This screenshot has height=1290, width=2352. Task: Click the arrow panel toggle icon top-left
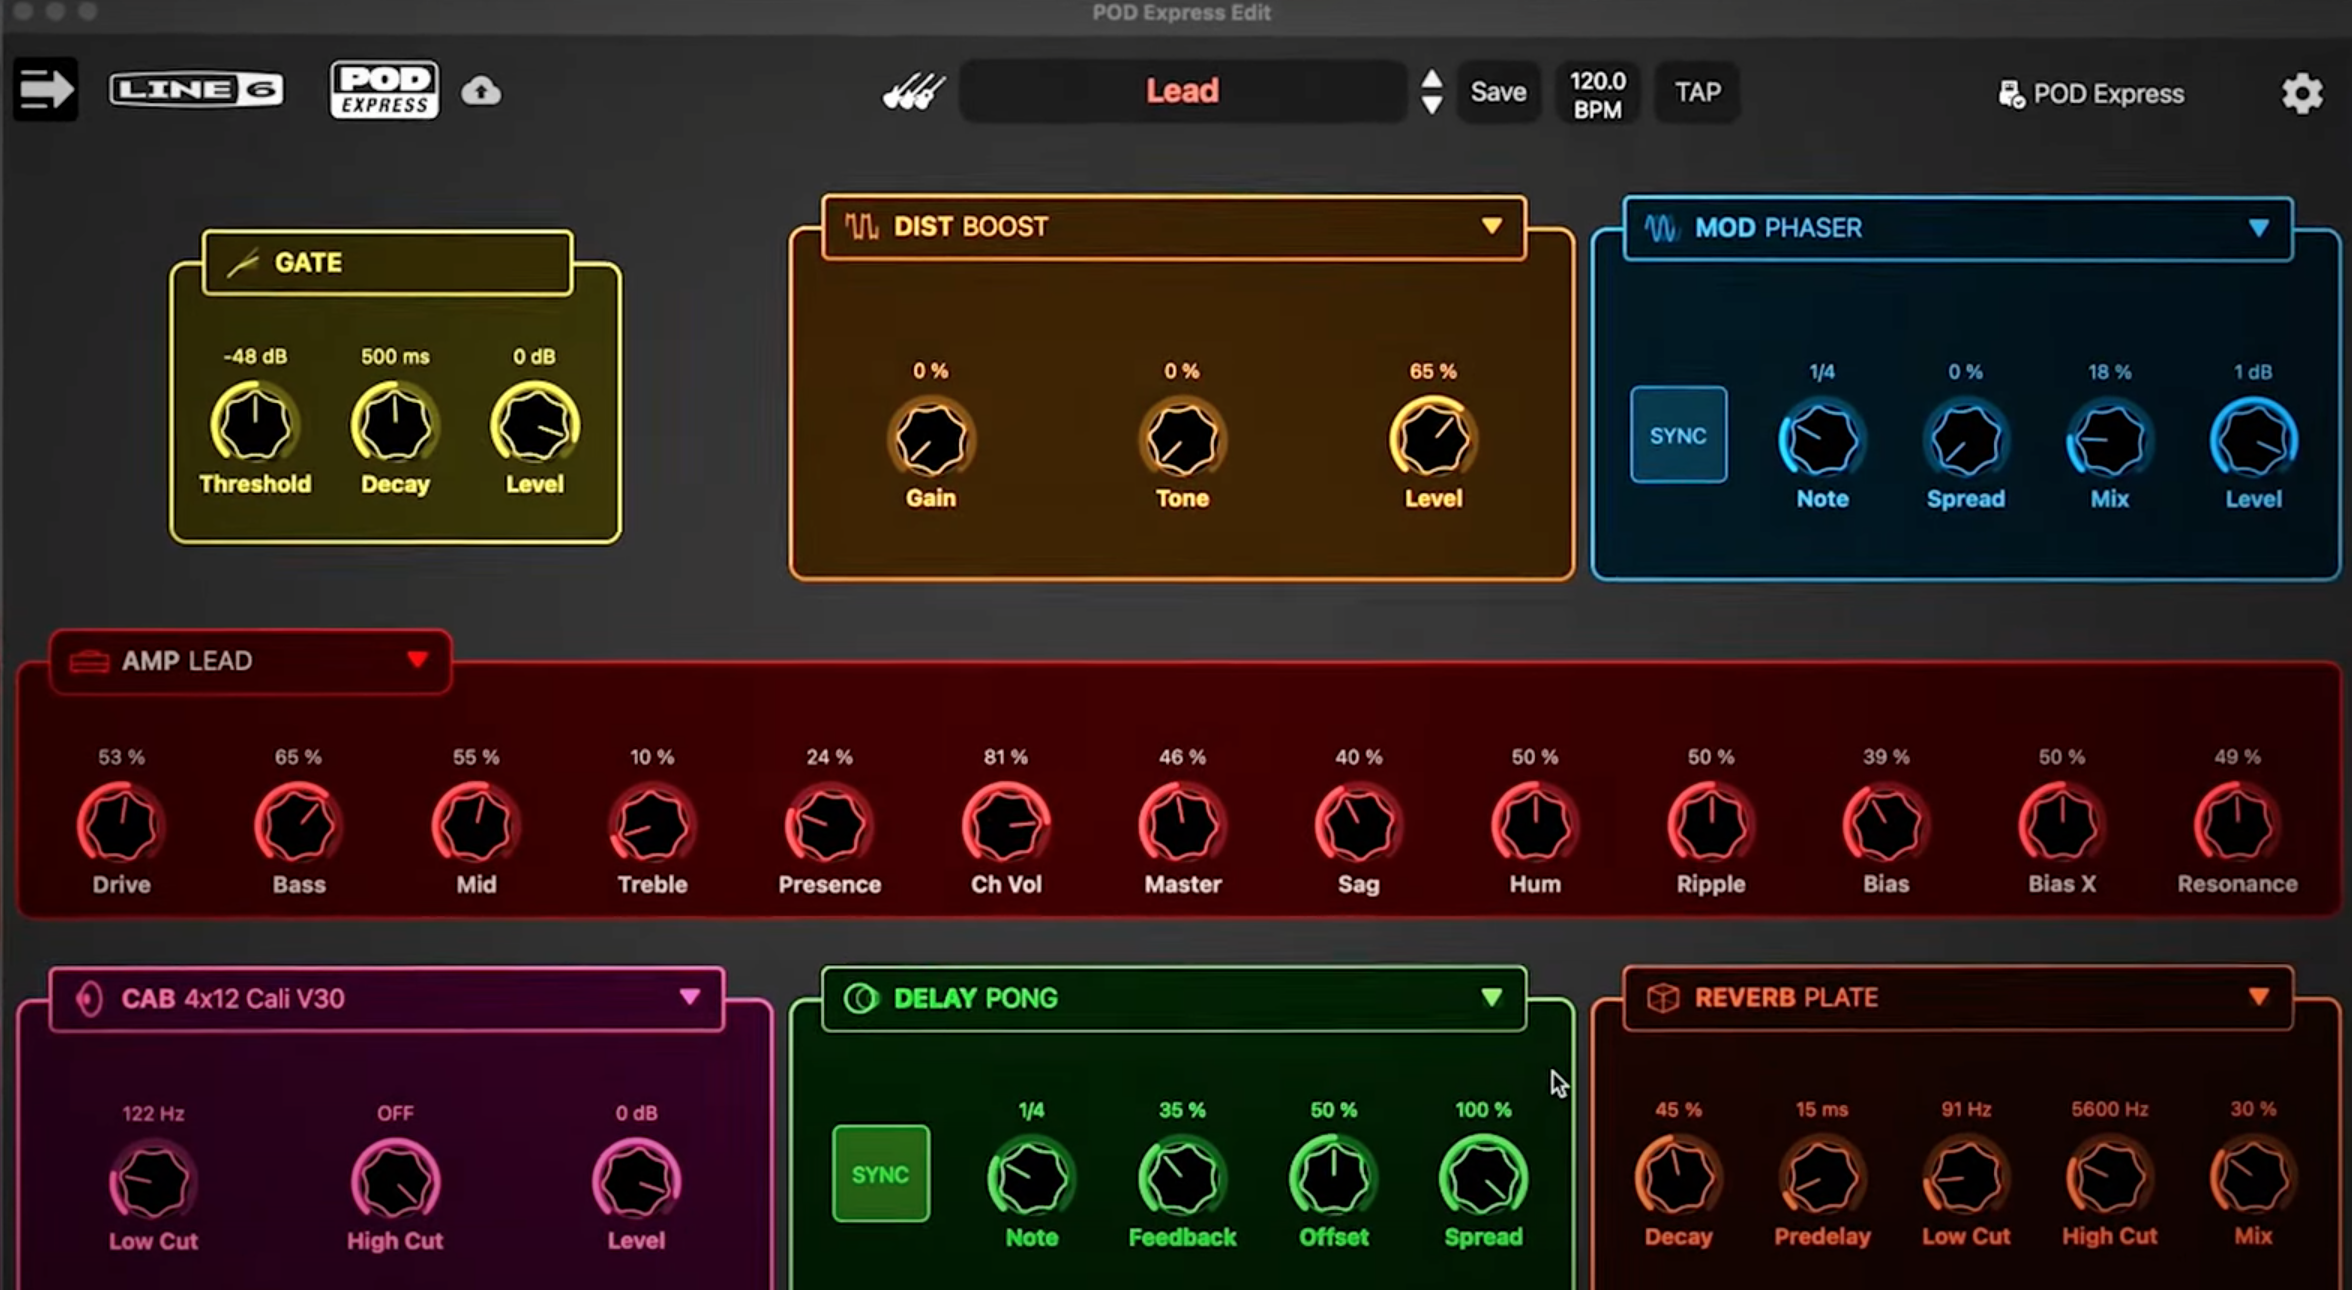45,90
